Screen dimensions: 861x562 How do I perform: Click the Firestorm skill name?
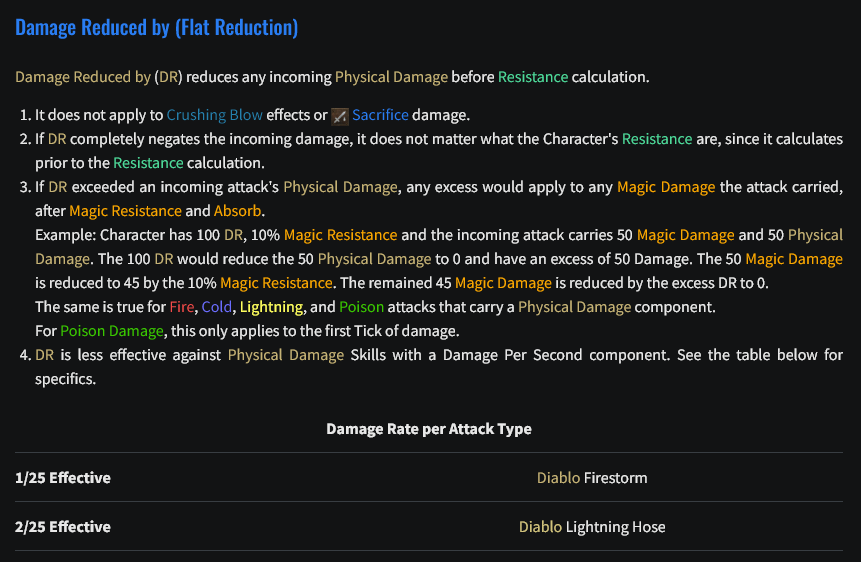point(616,478)
